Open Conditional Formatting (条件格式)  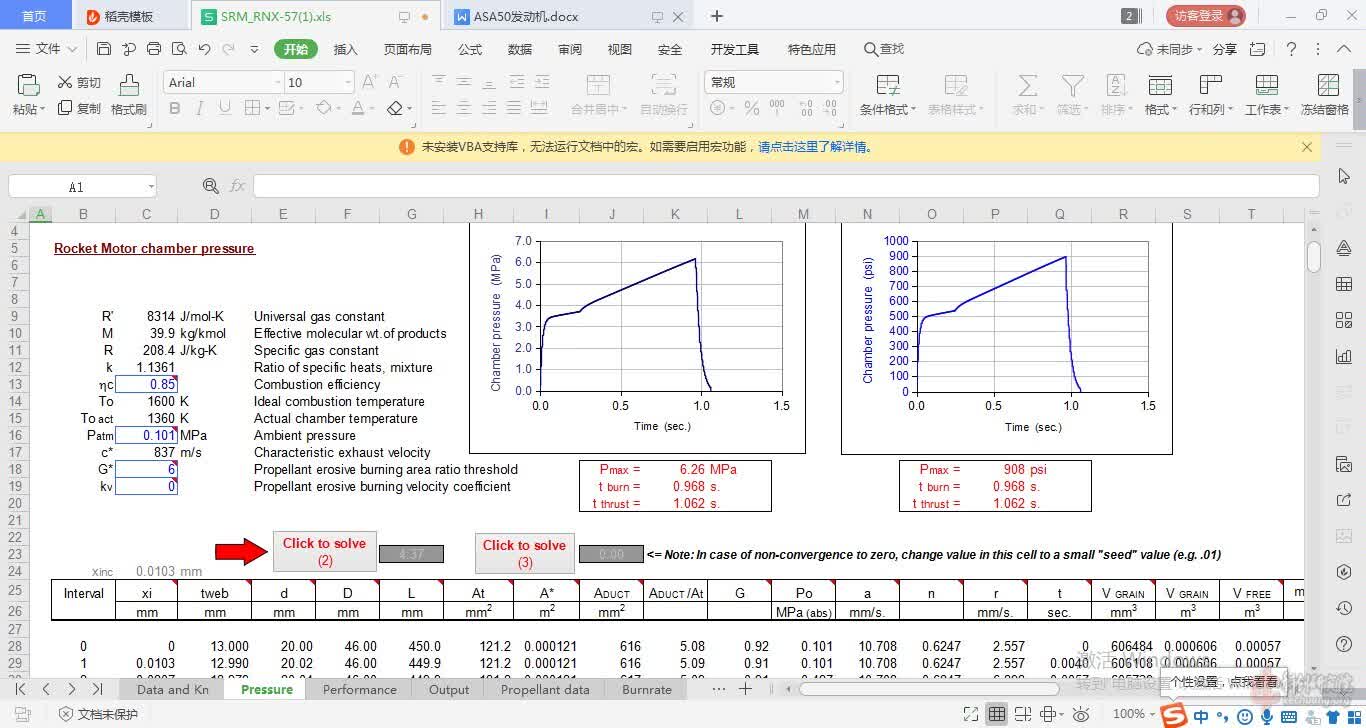(x=888, y=96)
